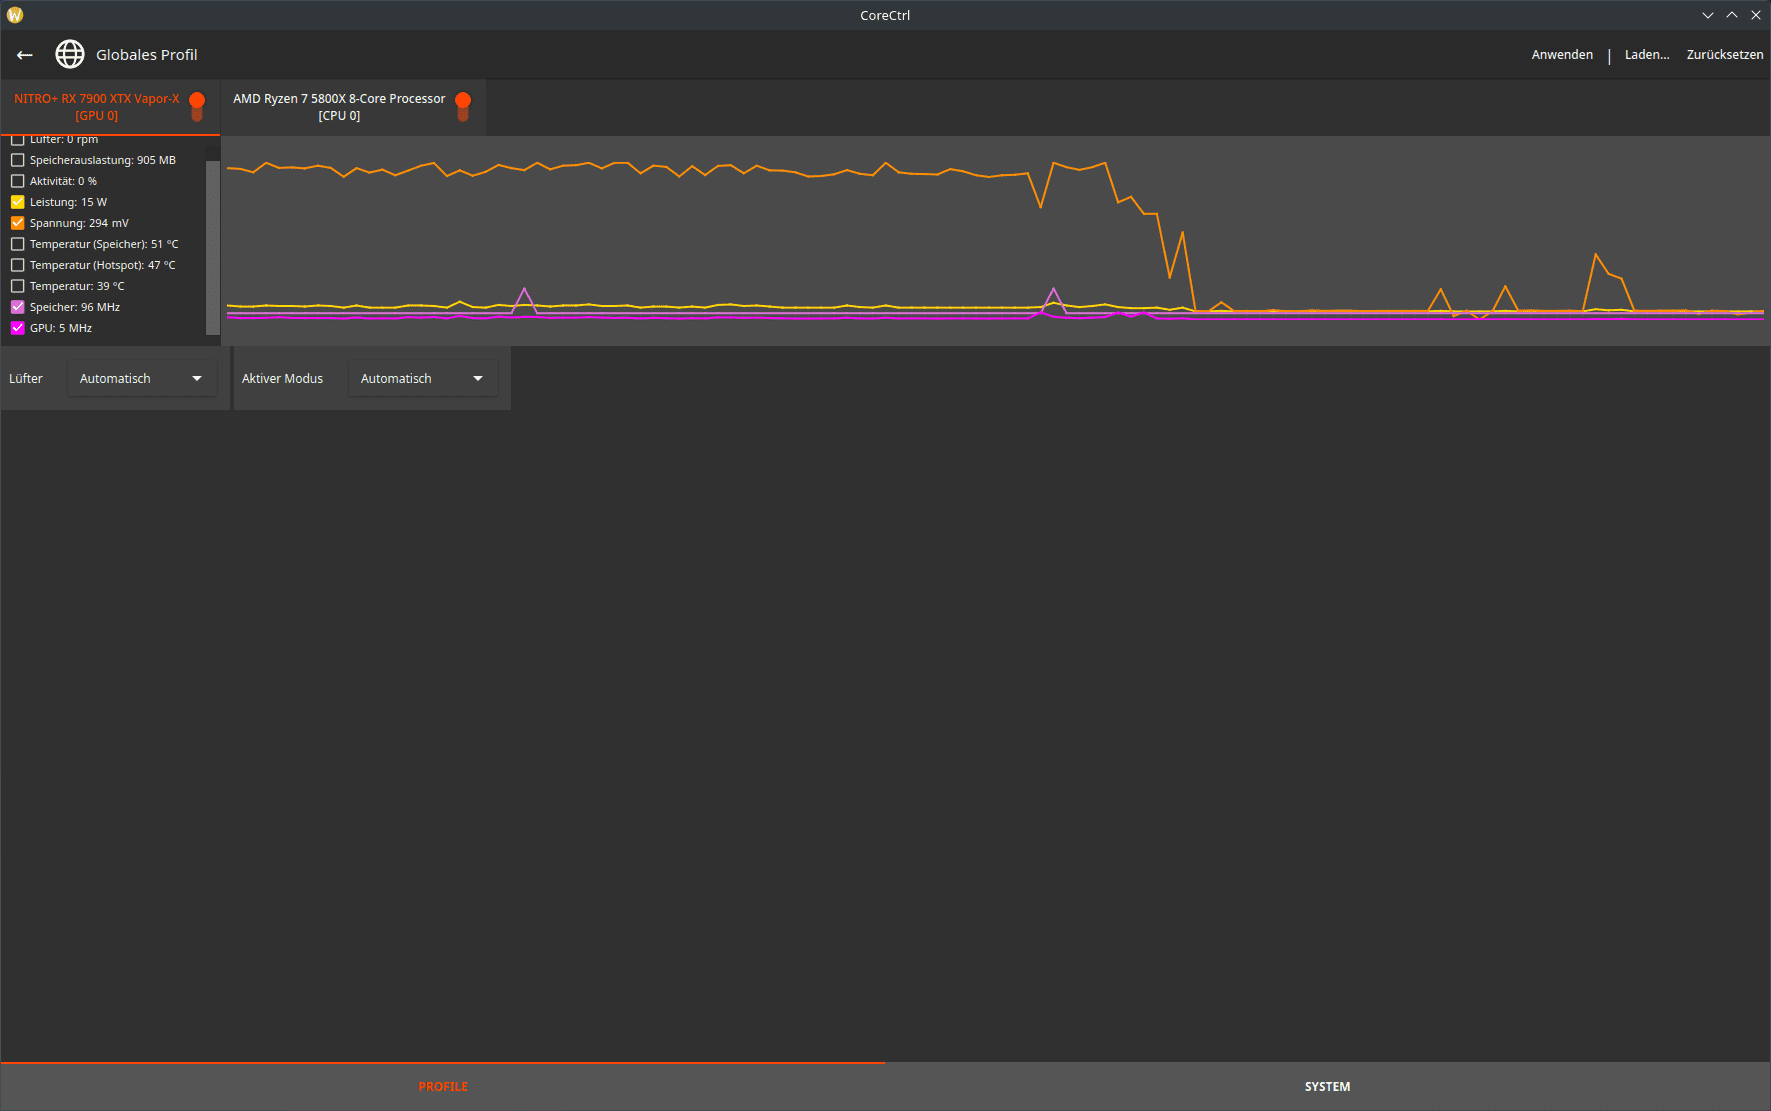The image size is (1771, 1111).
Task: Click the back arrow icon
Action: (x=25, y=55)
